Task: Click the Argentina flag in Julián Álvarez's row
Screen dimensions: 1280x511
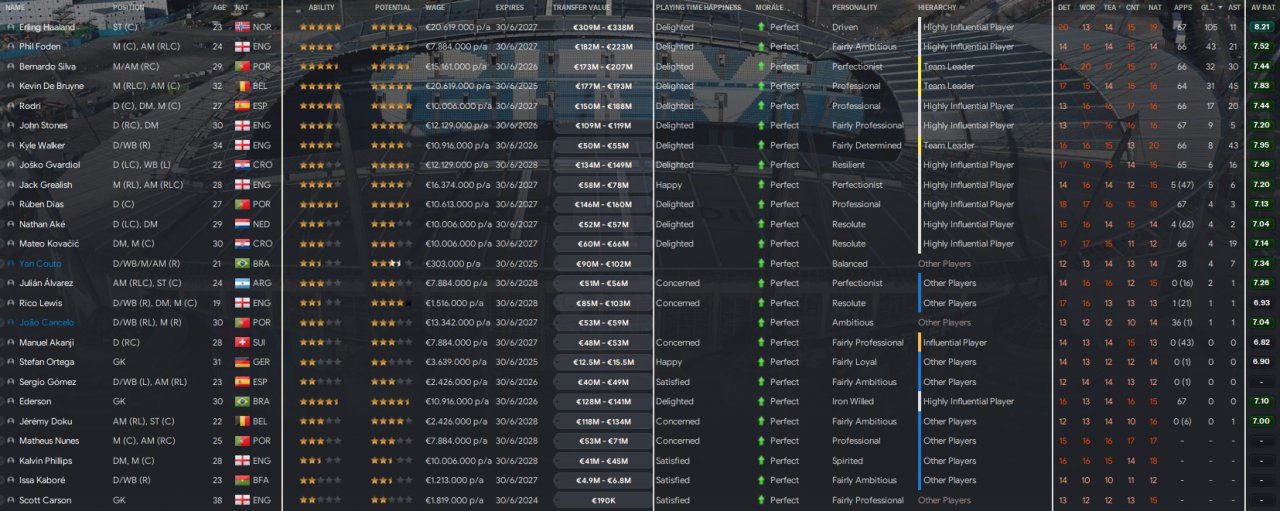Action: tap(242, 283)
